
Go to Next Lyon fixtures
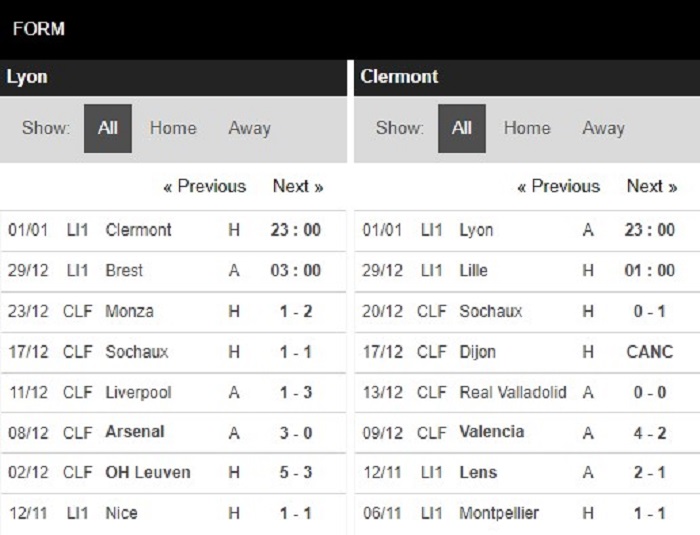(x=298, y=186)
